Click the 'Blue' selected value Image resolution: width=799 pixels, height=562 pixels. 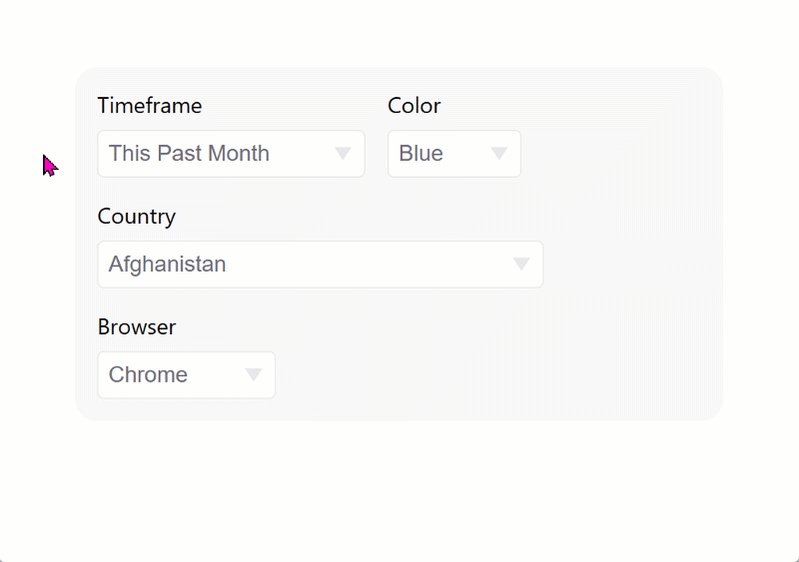421,153
